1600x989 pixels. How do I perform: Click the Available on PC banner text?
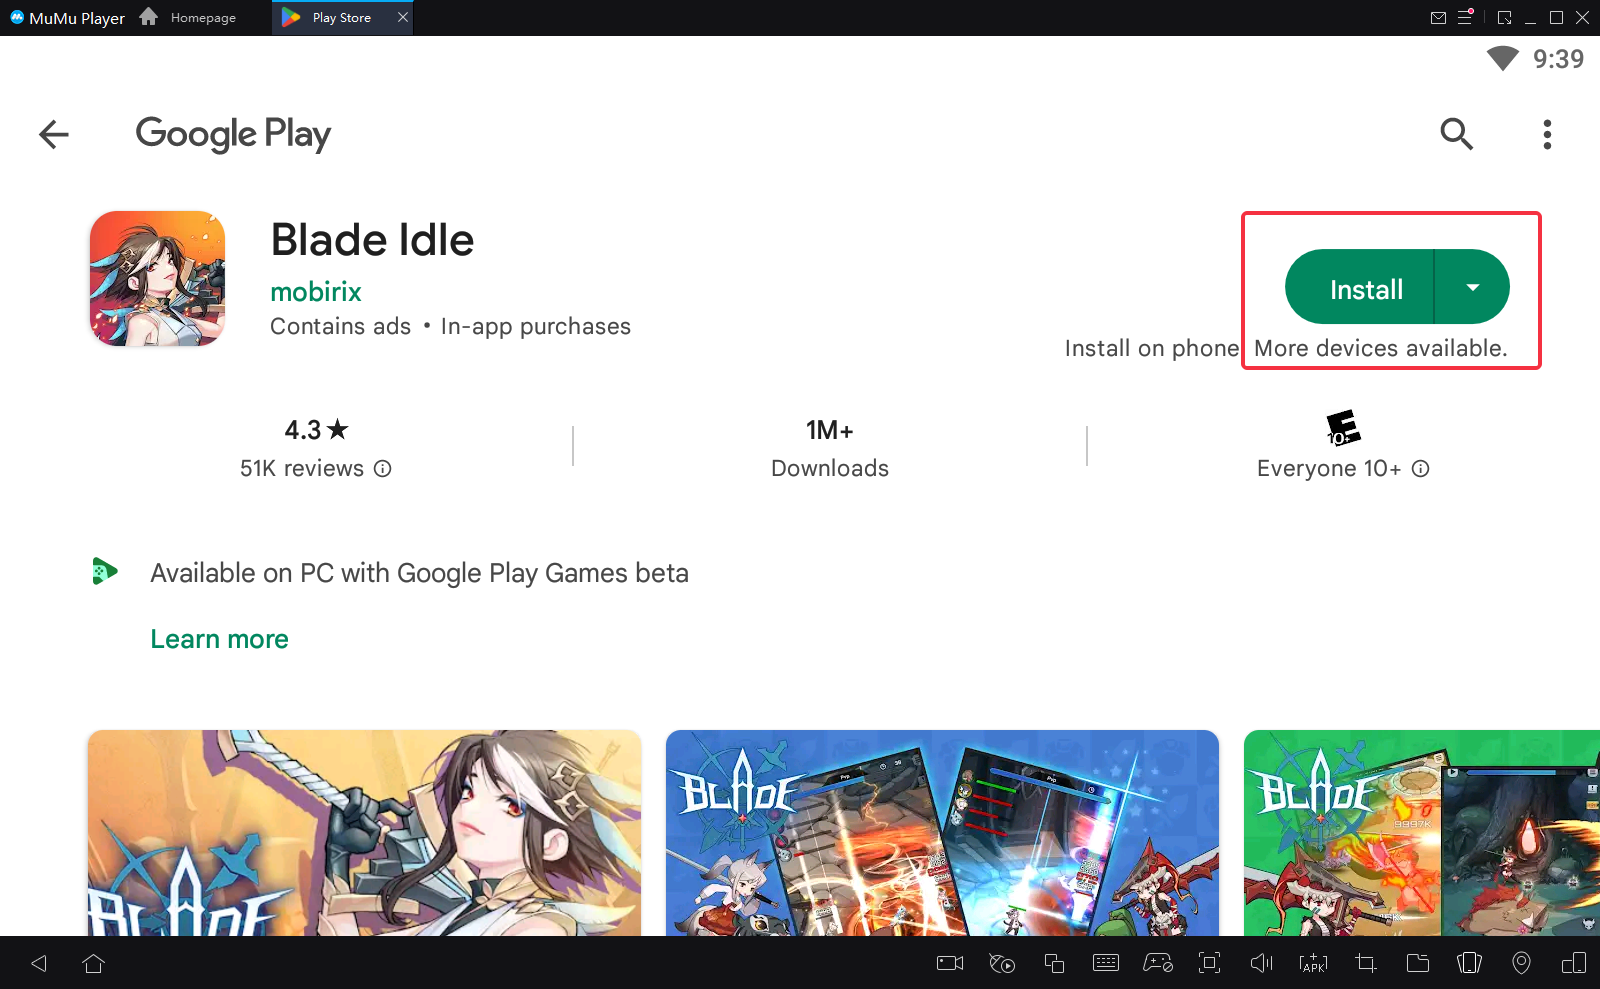pos(419,573)
